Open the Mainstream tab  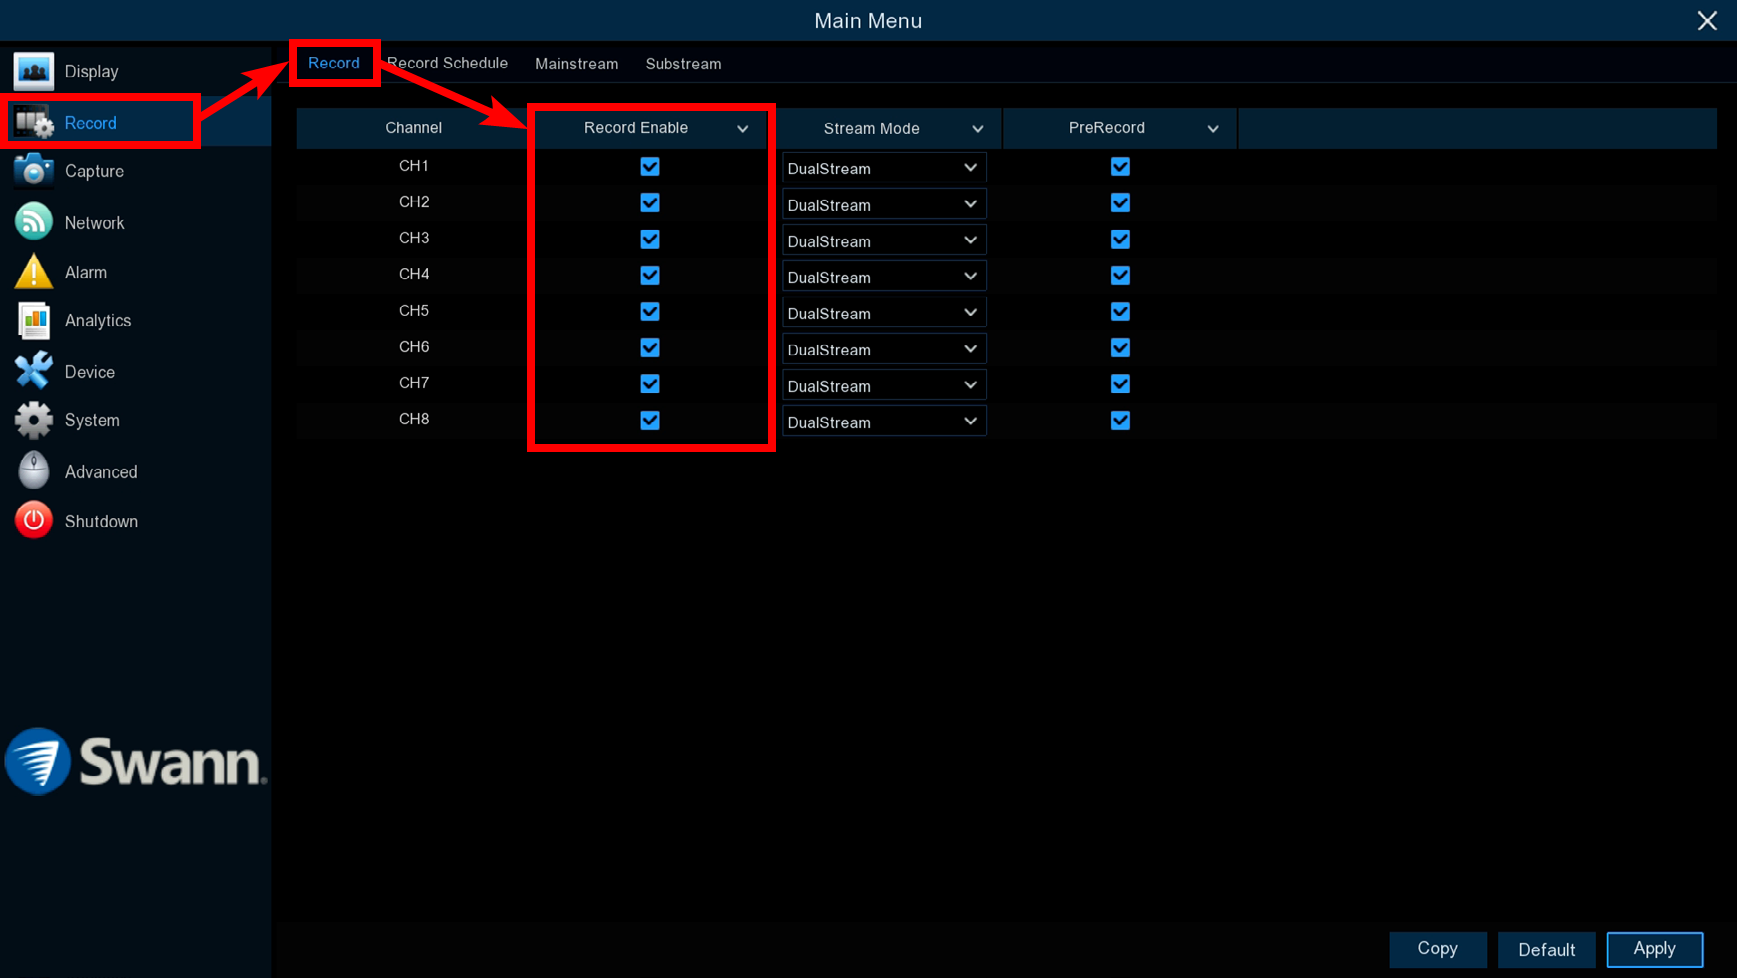point(576,64)
